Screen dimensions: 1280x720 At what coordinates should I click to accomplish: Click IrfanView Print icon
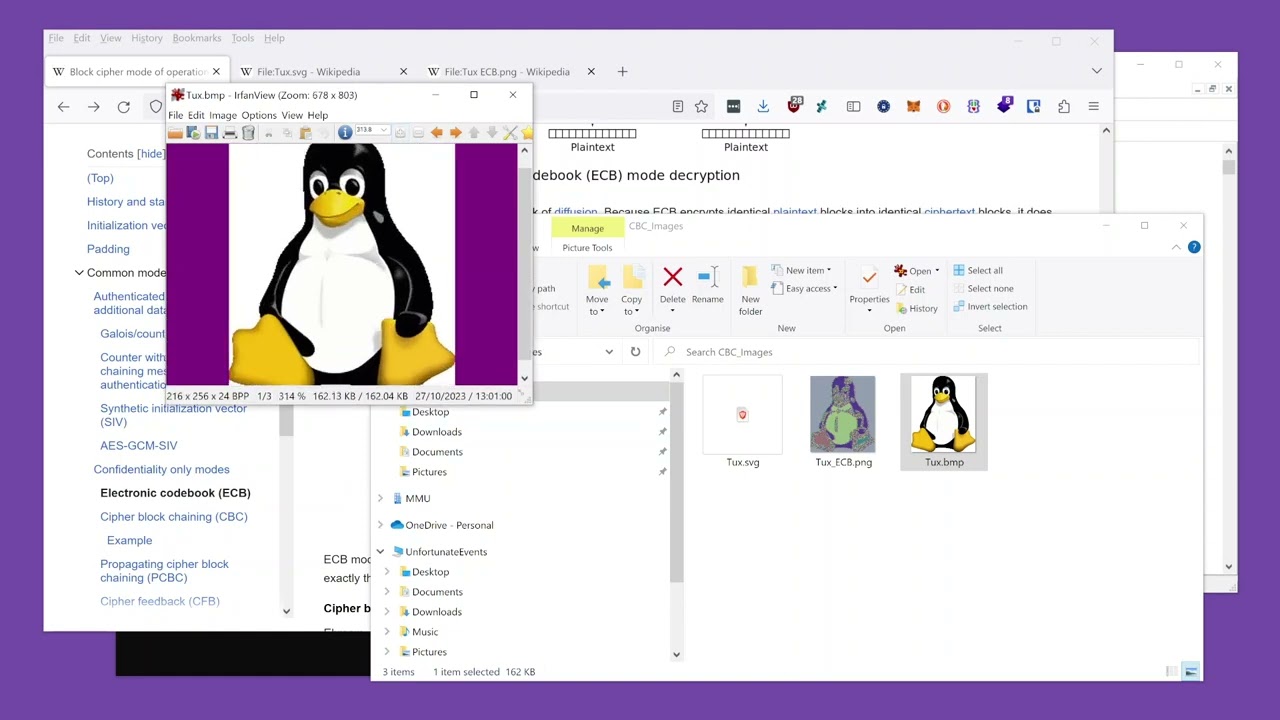click(230, 133)
